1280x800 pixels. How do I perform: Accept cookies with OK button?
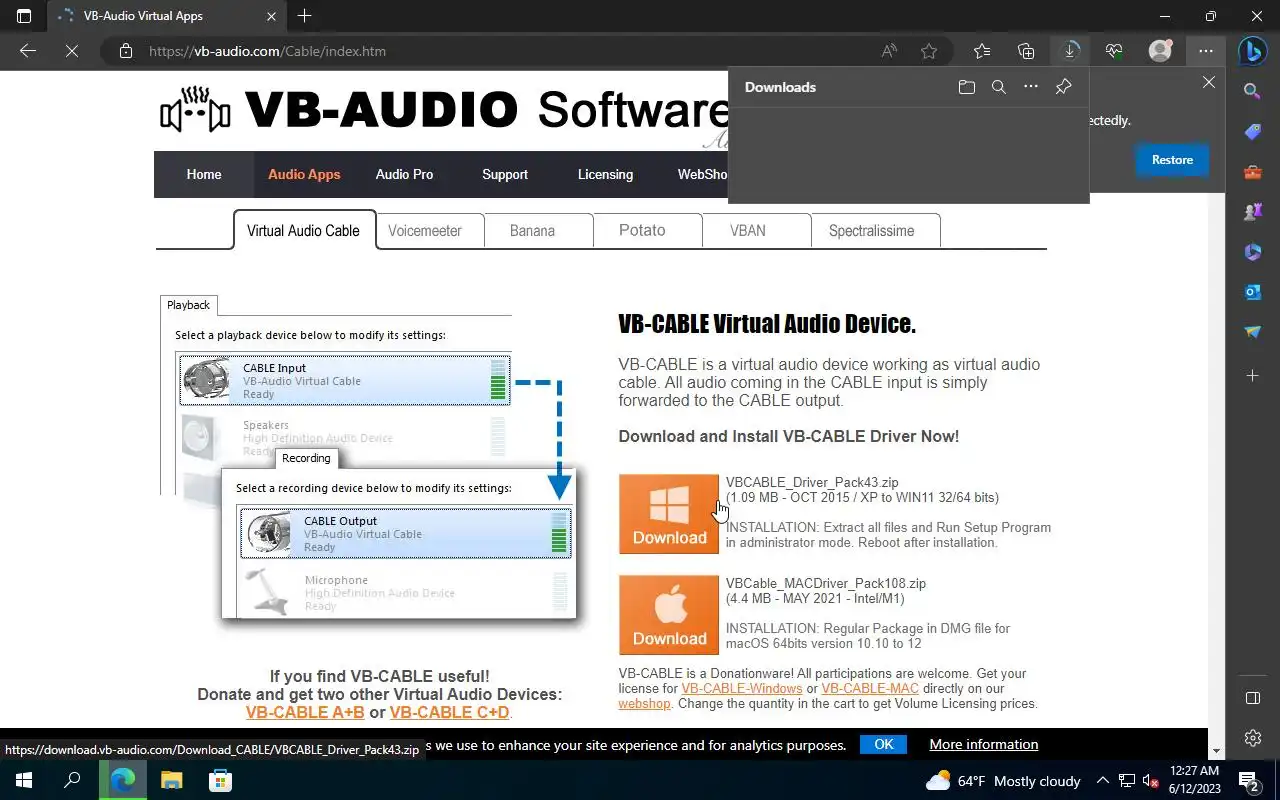point(883,744)
